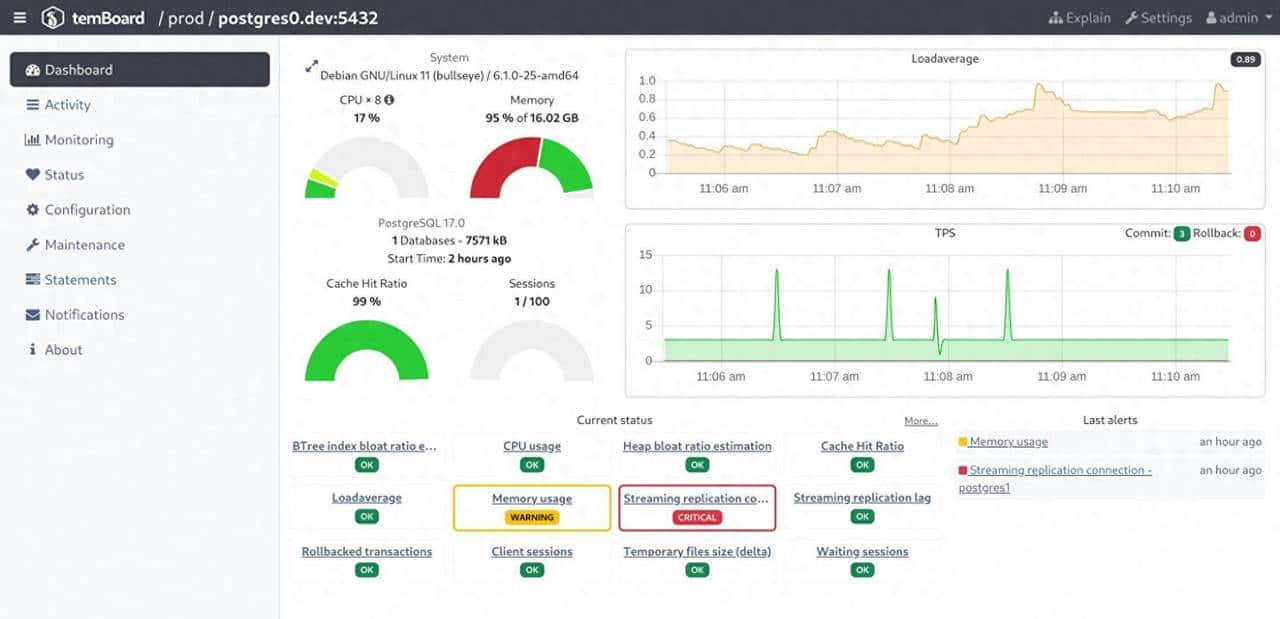This screenshot has width=1280, height=619.
Task: Click the red square beside Streaming replication alert
Action: click(963, 470)
